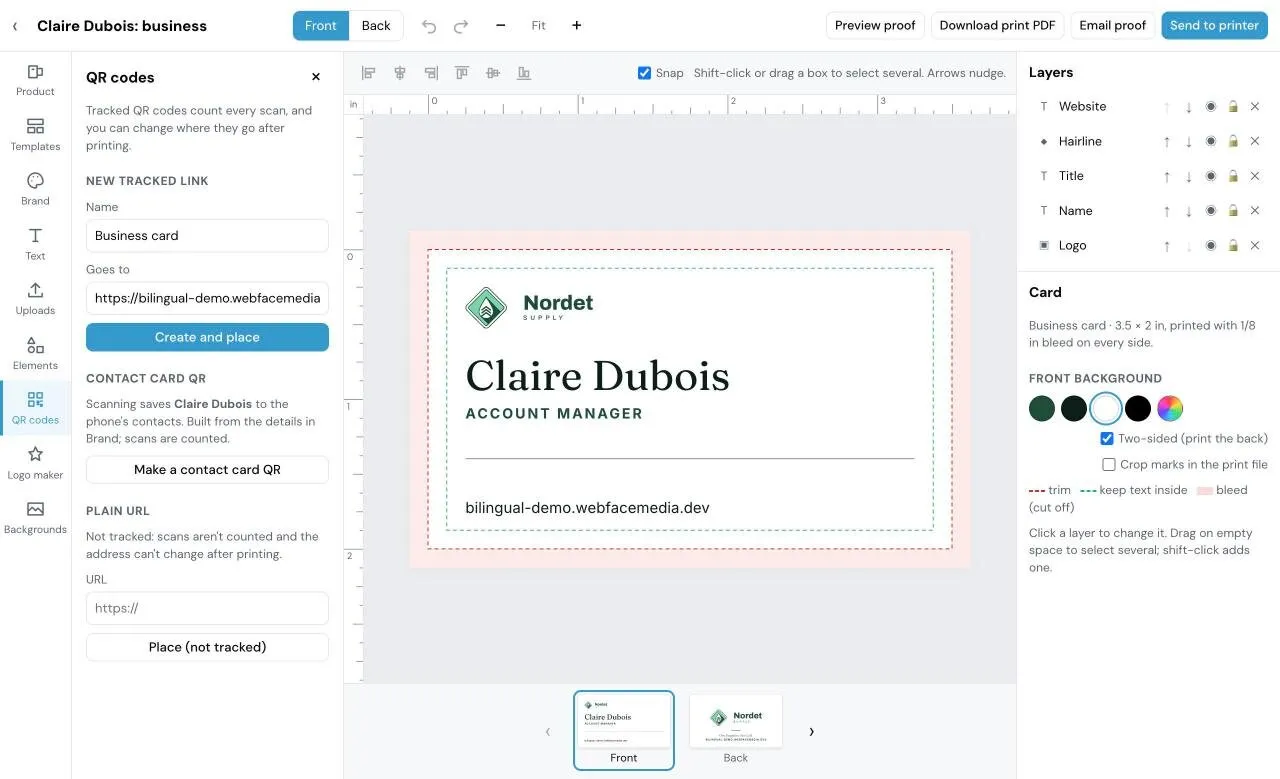The width and height of the screenshot is (1280, 779).
Task: Align selected boxes to the bottom
Action: click(x=523, y=73)
